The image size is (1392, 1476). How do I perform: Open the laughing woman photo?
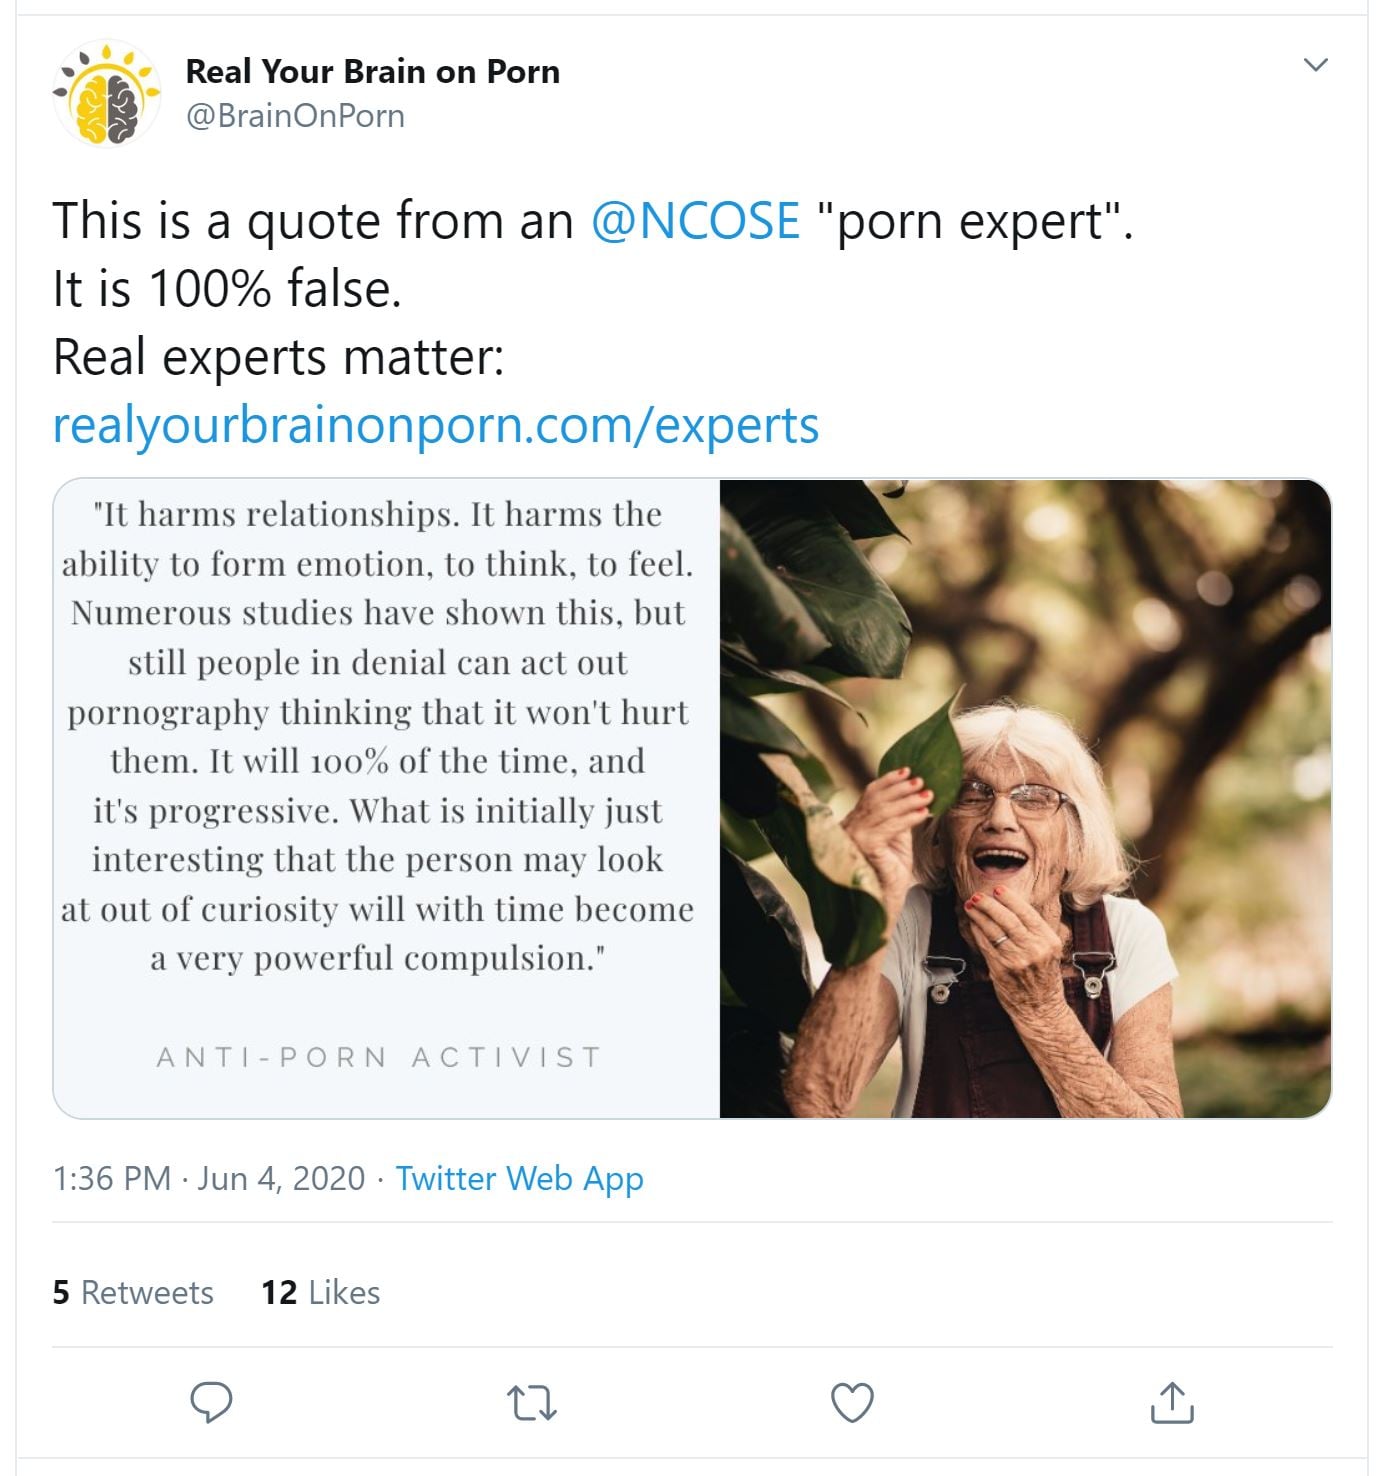(x=1025, y=798)
